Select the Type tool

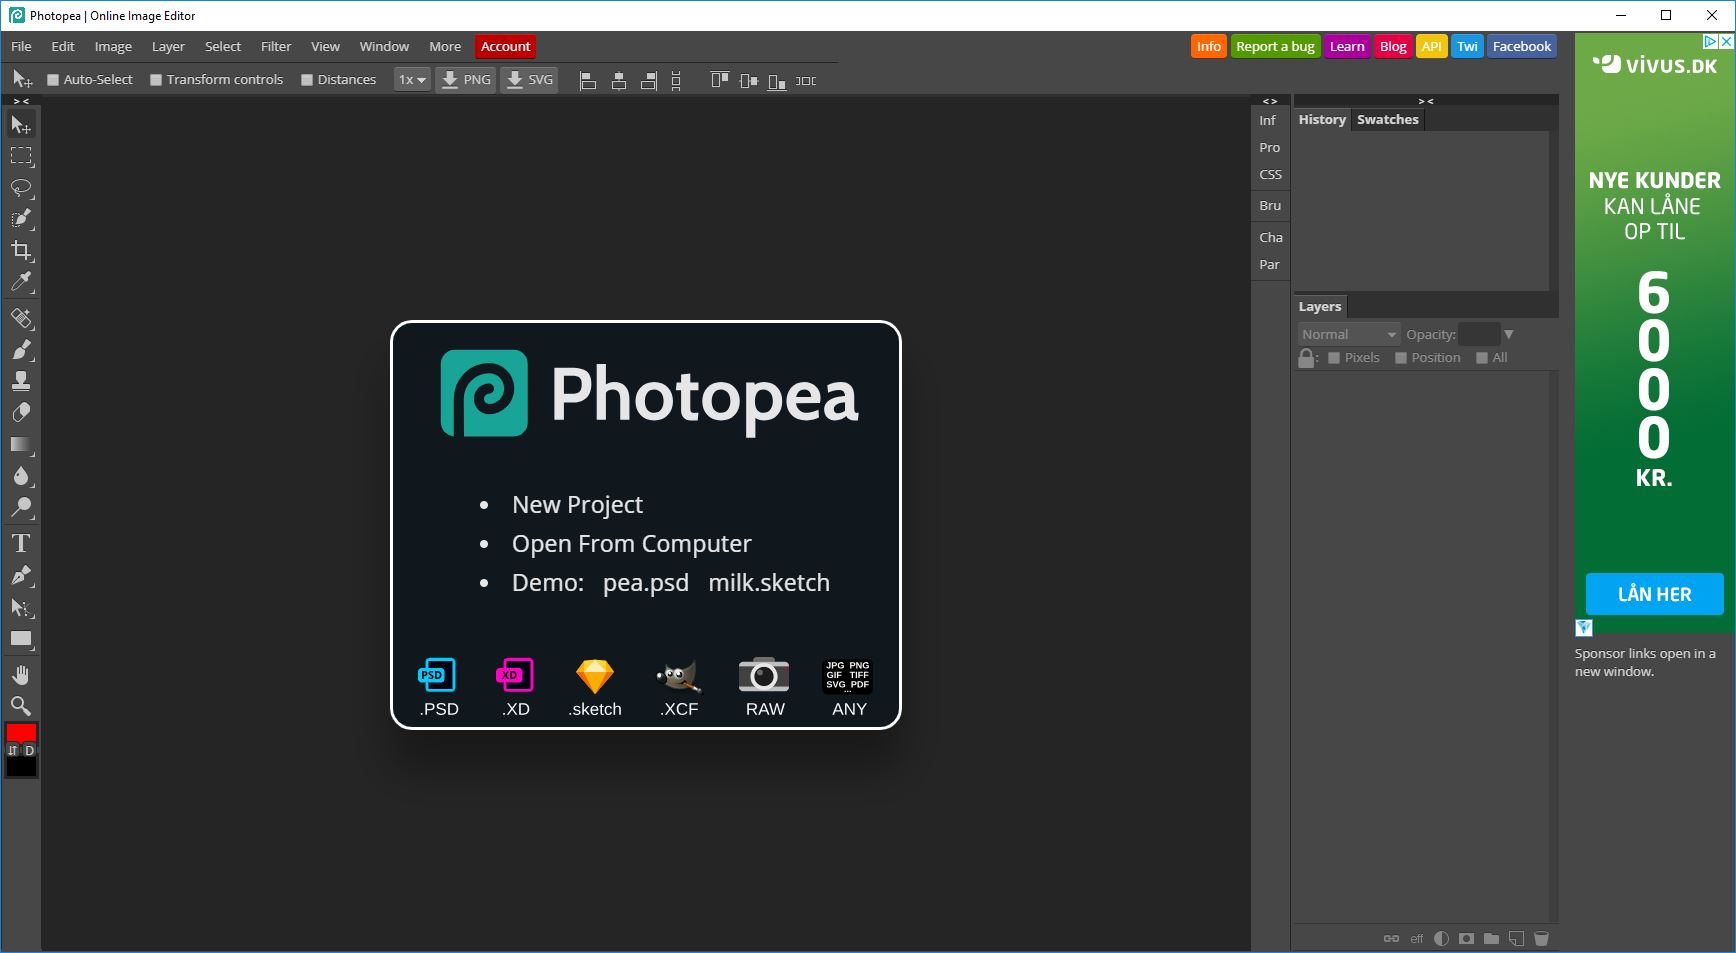click(21, 543)
